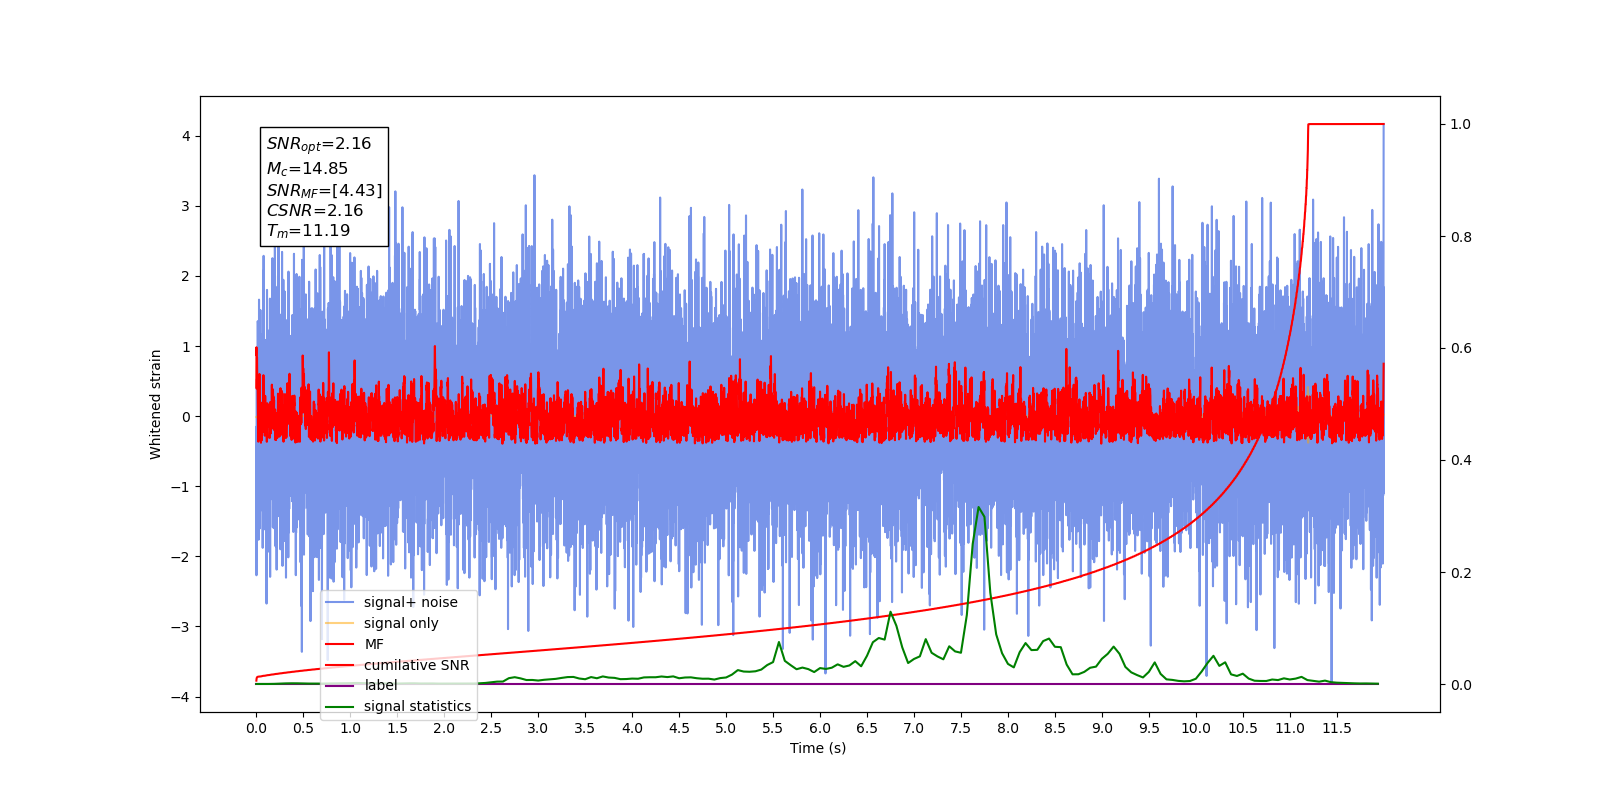Image resolution: width=1600 pixels, height=800 pixels.
Task: Click the 9.5 time axis tick label
Action: (1149, 728)
